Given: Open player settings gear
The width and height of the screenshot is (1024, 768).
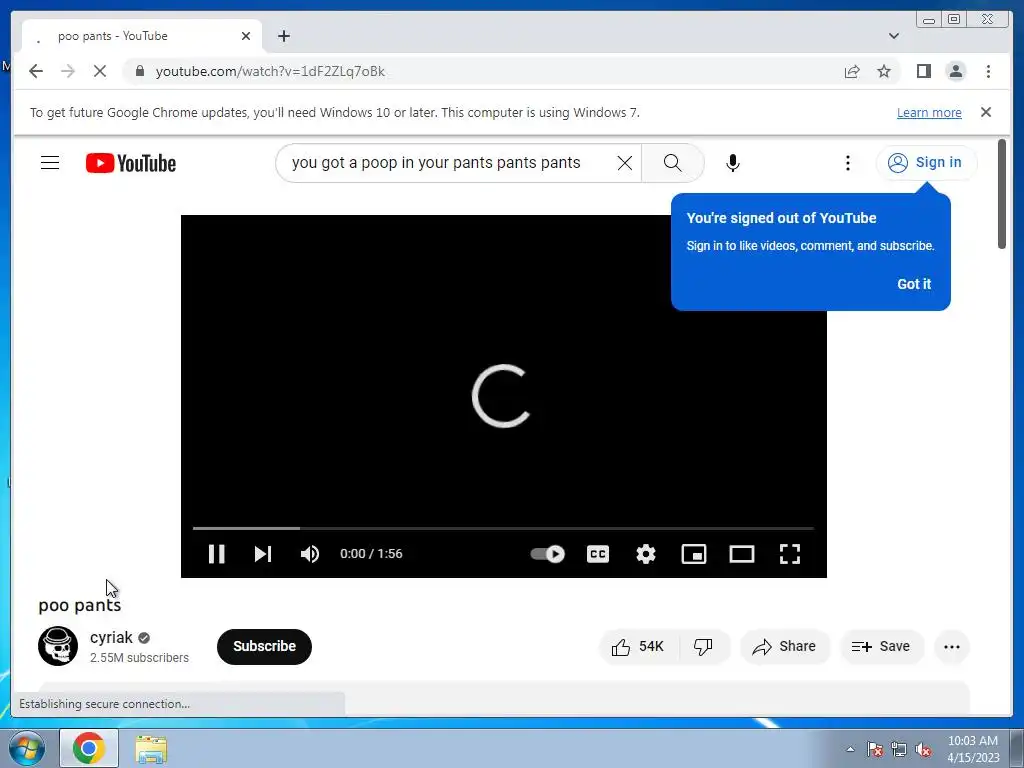Looking at the screenshot, I should (x=646, y=554).
